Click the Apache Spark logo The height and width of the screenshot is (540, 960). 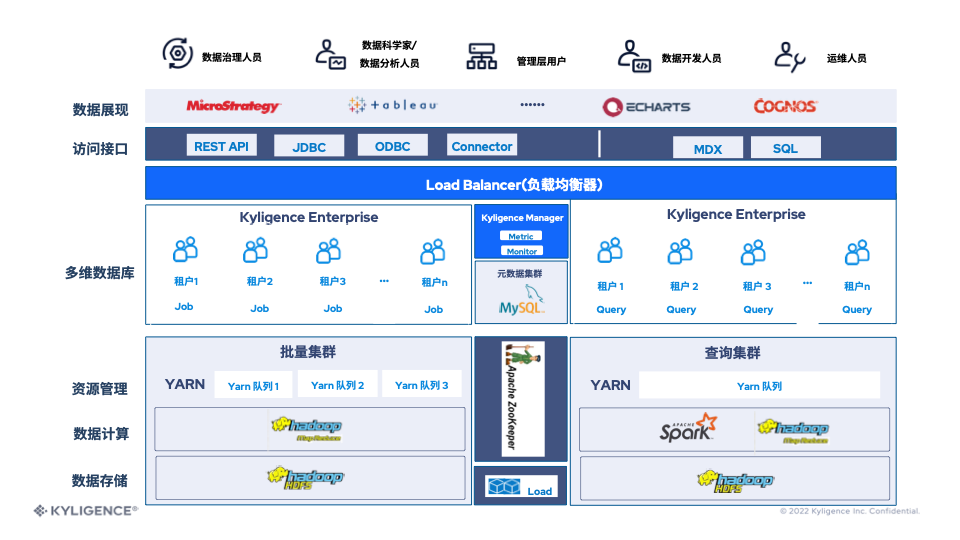coord(688,427)
